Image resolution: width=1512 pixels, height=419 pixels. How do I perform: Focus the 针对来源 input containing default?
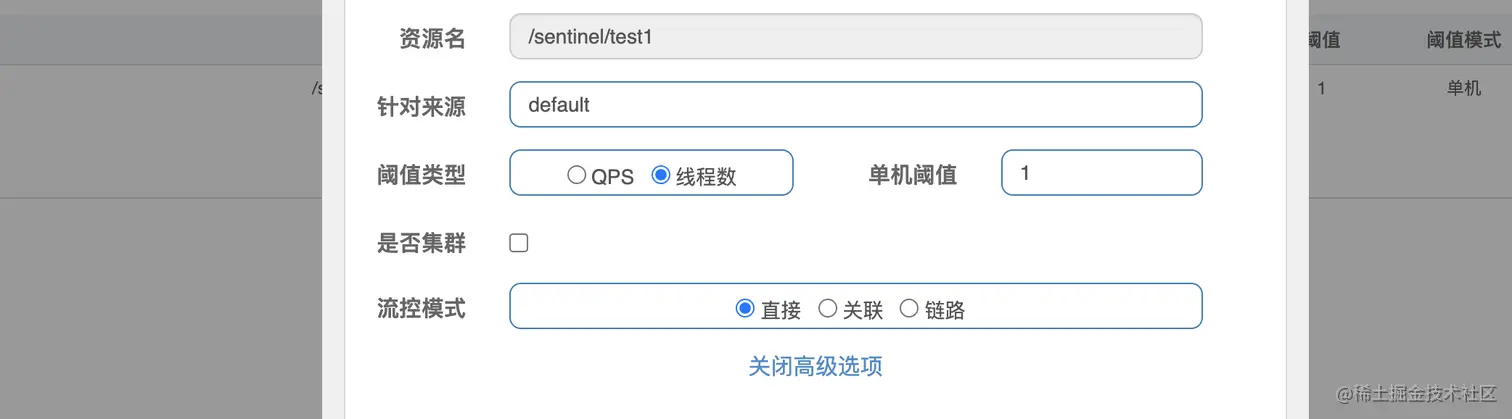click(x=855, y=104)
